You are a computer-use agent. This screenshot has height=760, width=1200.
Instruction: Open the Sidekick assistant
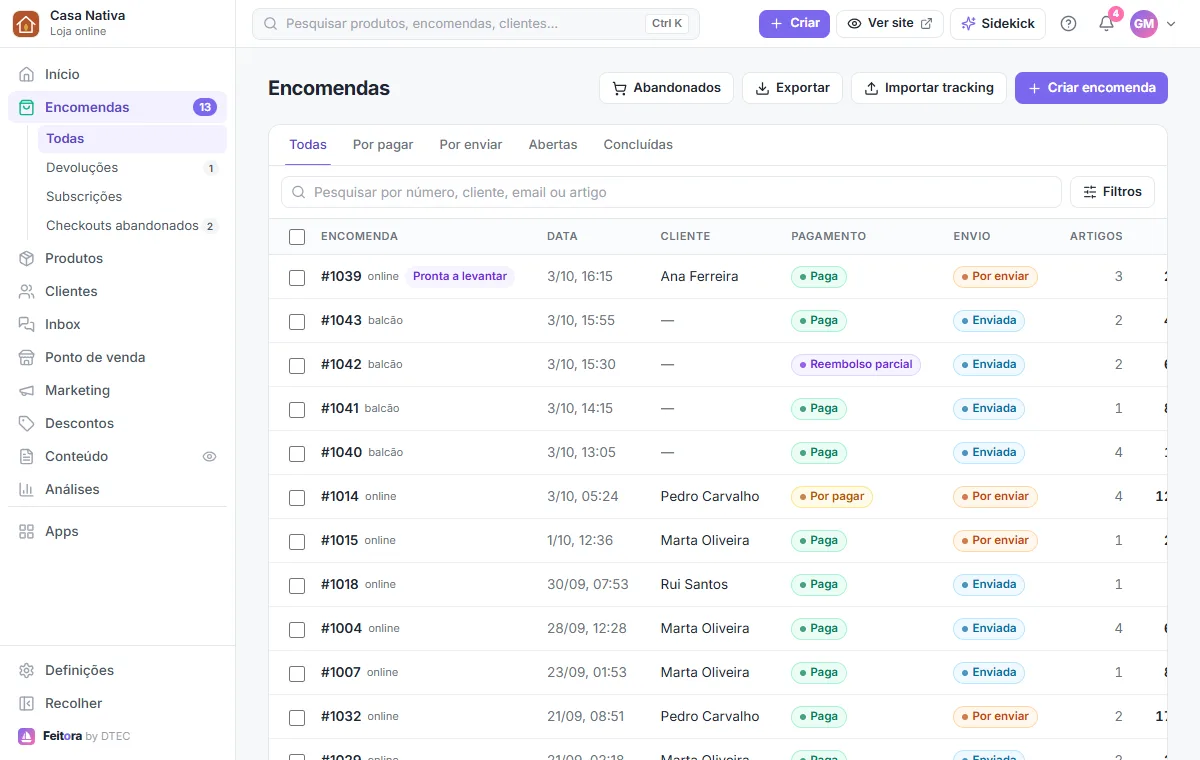point(998,24)
